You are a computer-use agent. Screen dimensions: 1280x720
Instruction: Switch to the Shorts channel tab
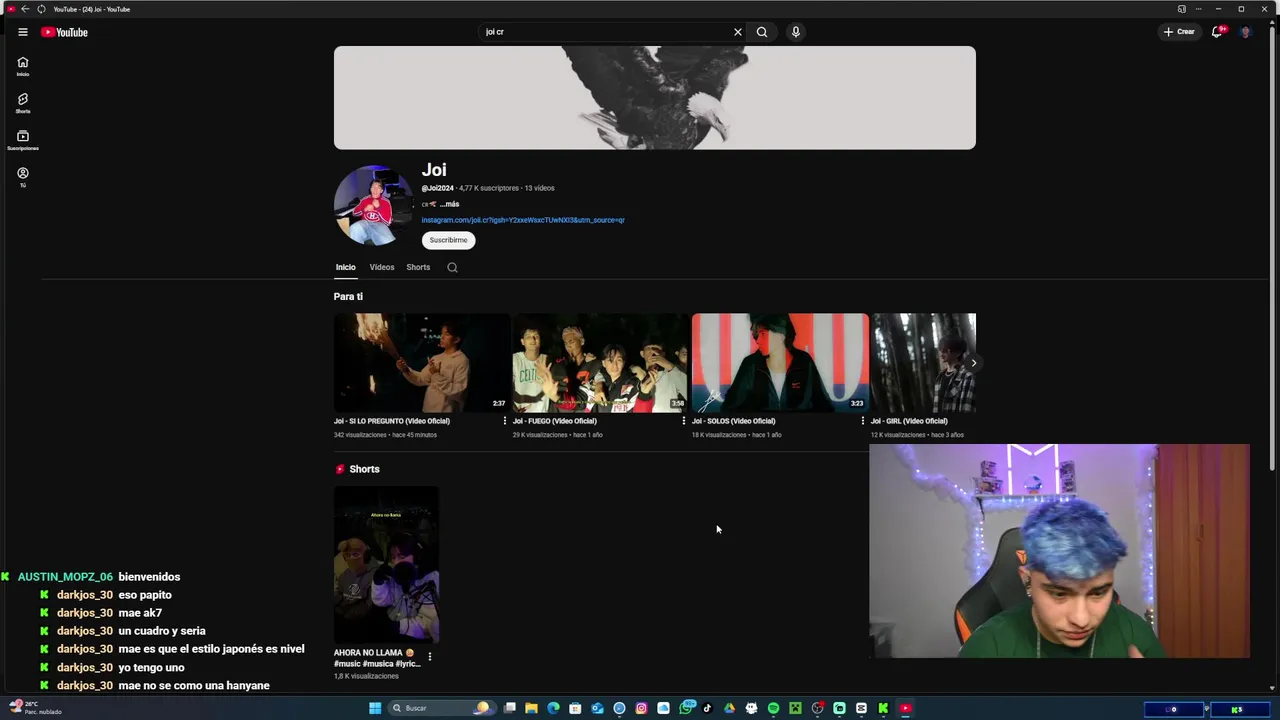[418, 267]
